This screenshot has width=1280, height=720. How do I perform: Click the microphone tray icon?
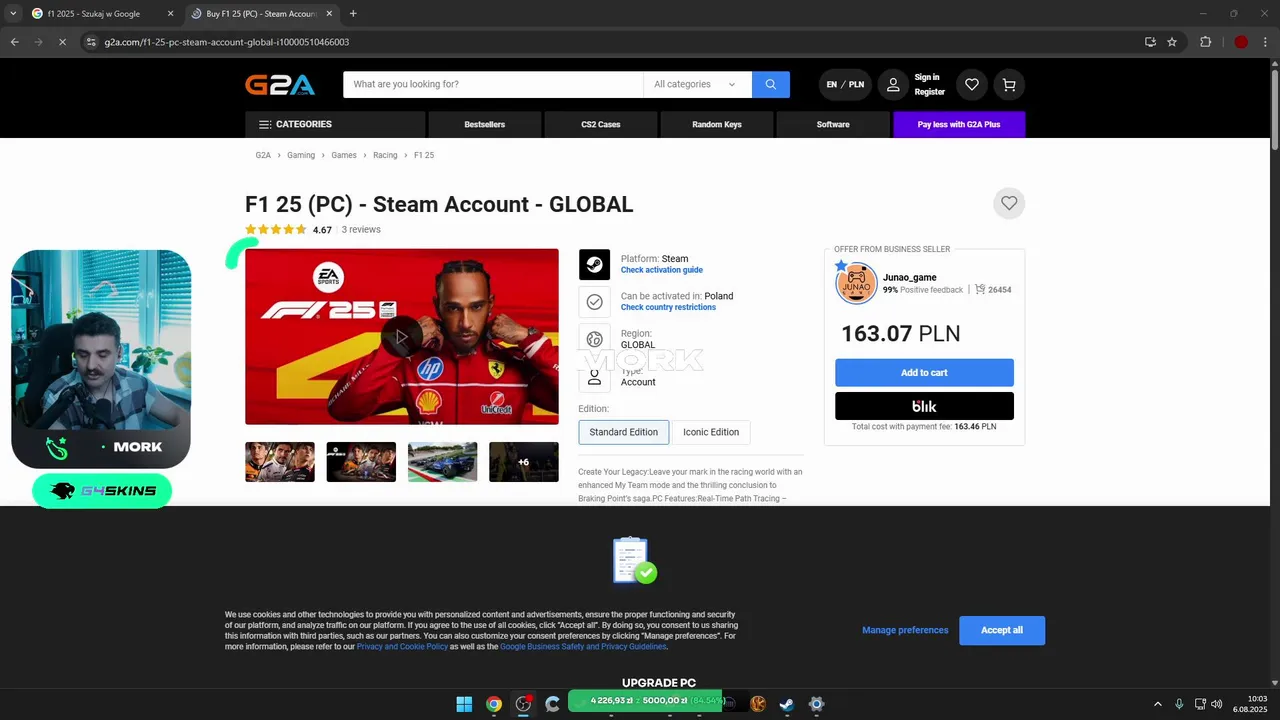(1179, 704)
